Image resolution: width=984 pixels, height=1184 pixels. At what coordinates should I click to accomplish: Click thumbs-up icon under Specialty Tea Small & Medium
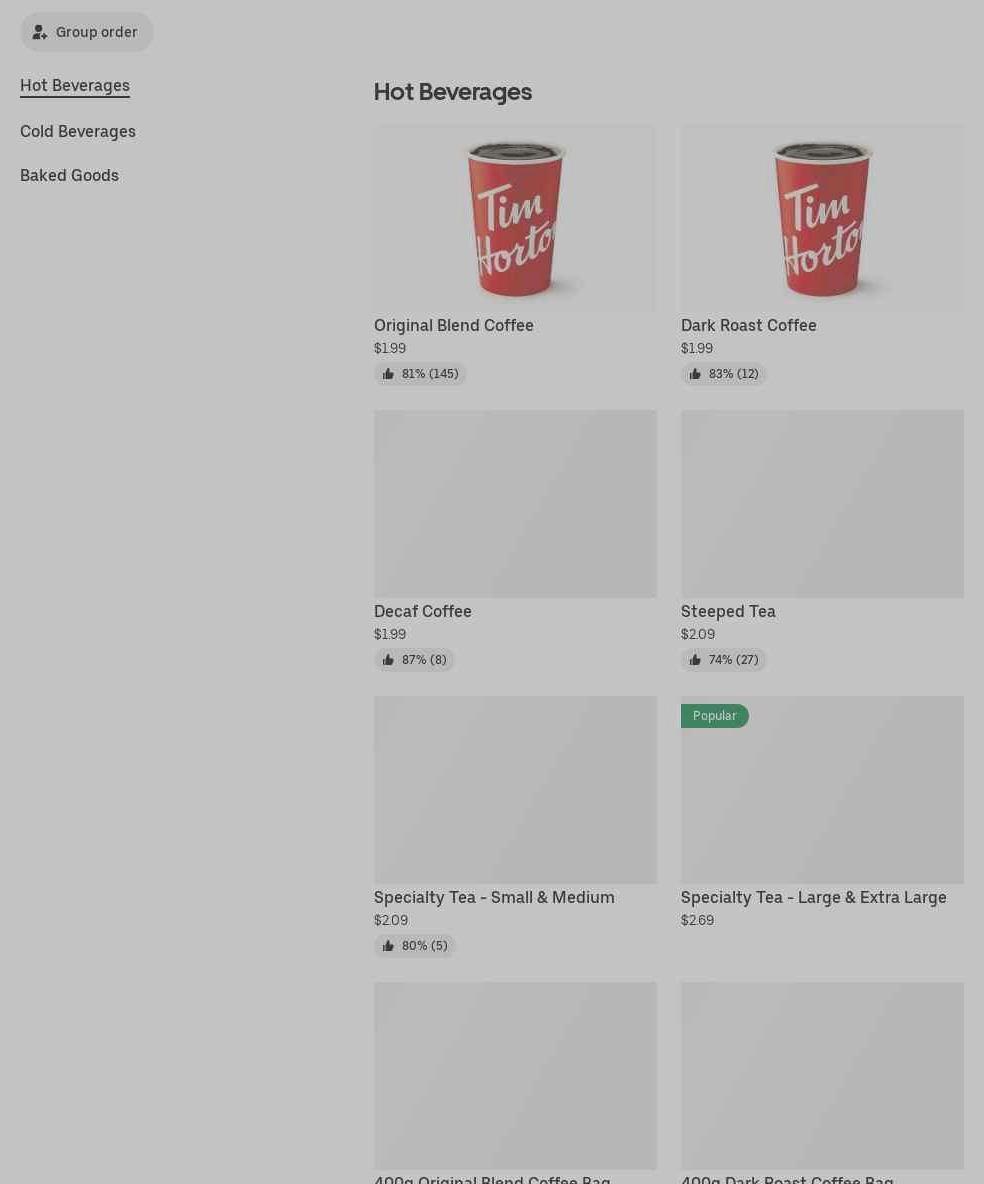click(388, 946)
